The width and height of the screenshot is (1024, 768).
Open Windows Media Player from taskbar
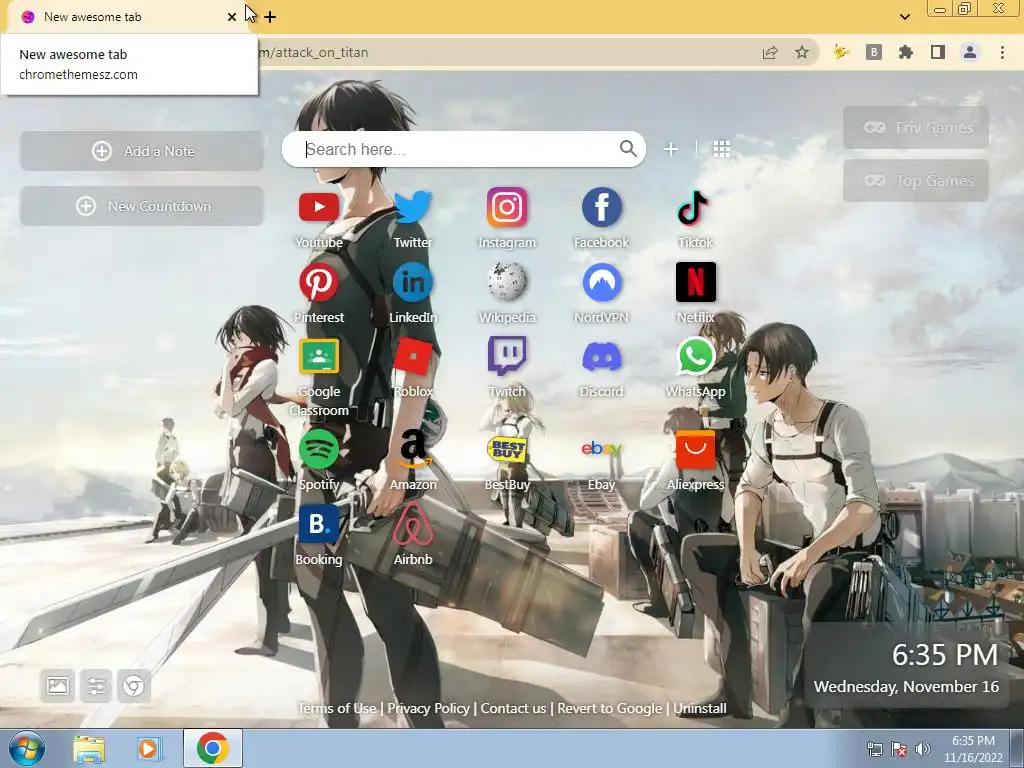tap(149, 748)
